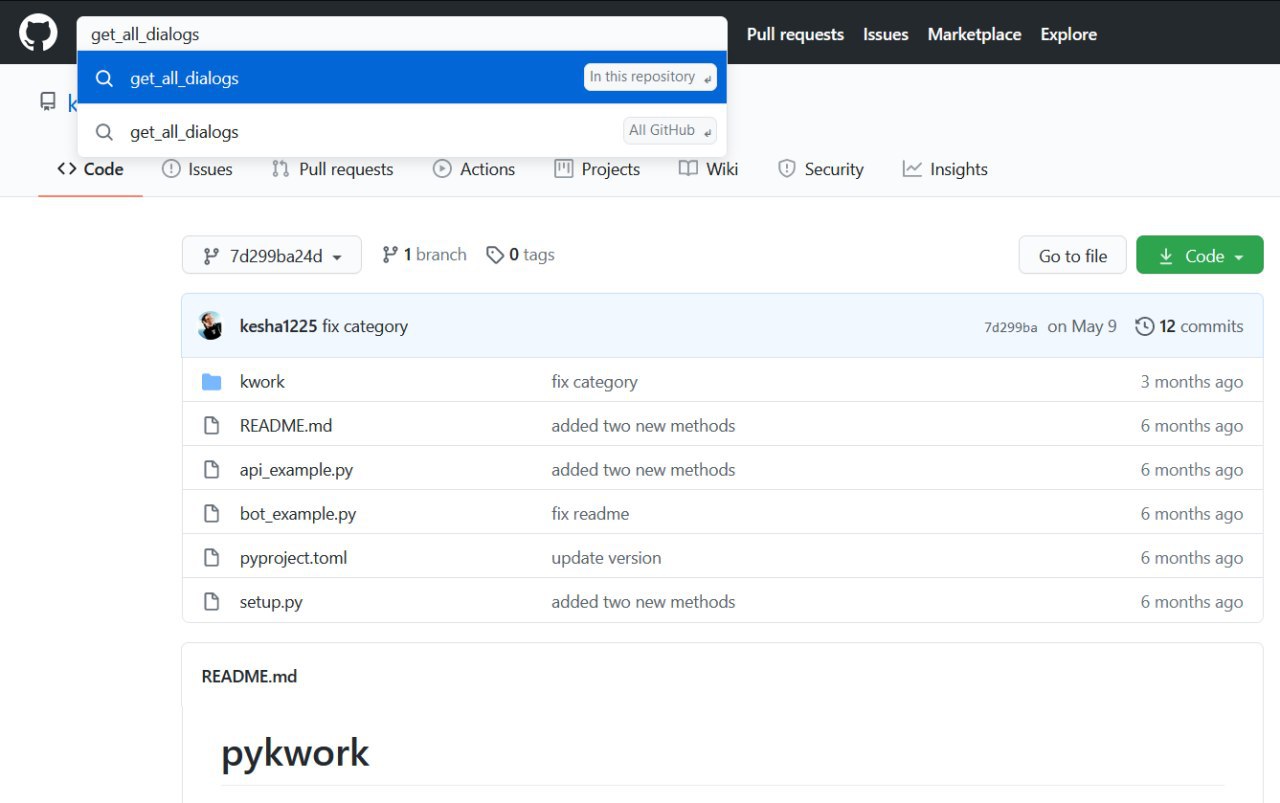Focus the GitHub search input field
Screen dimensions: 1280x803
(x=402, y=34)
